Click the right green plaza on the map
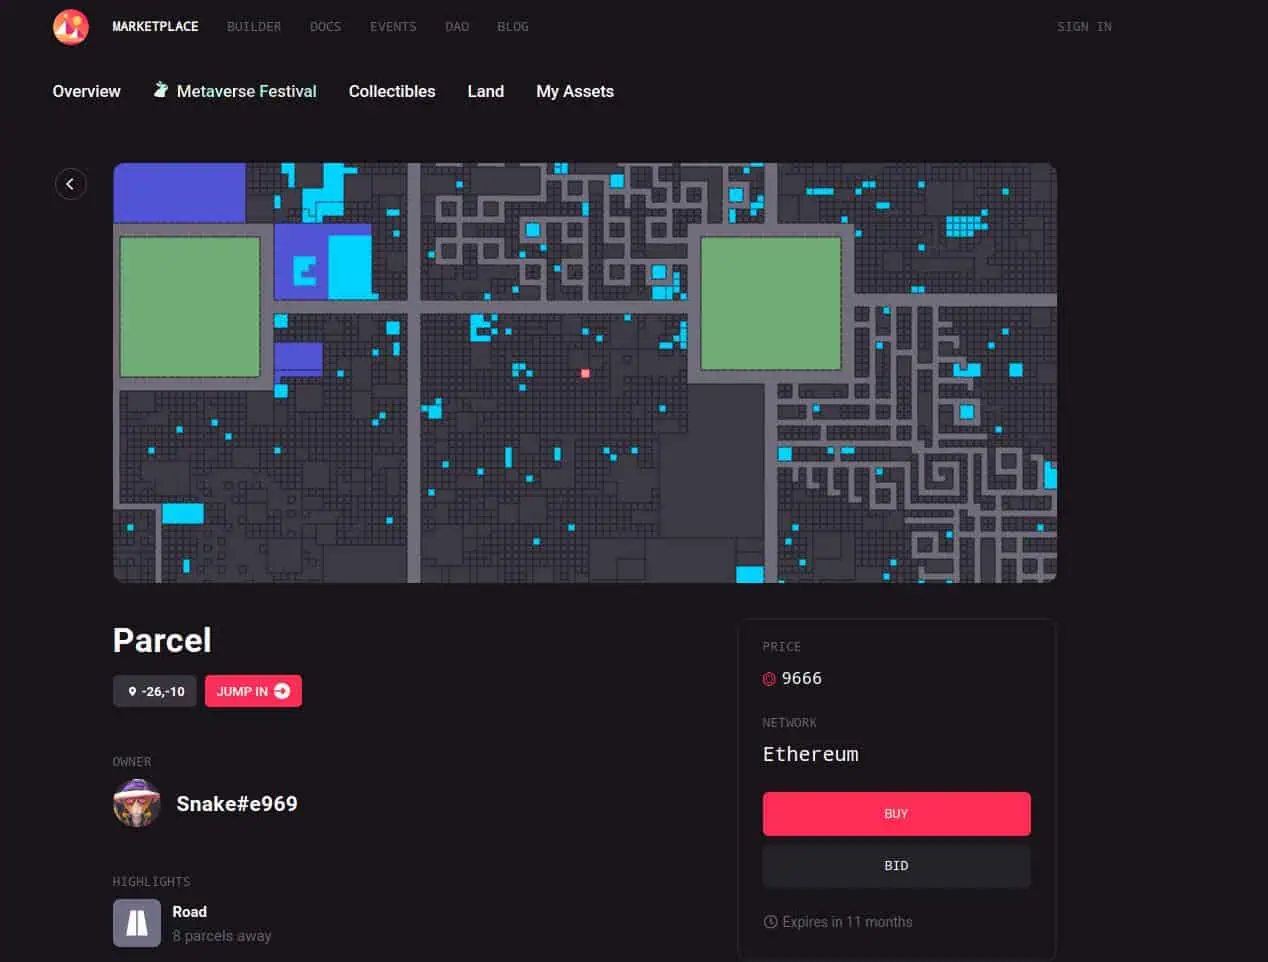1268x962 pixels. pos(770,303)
